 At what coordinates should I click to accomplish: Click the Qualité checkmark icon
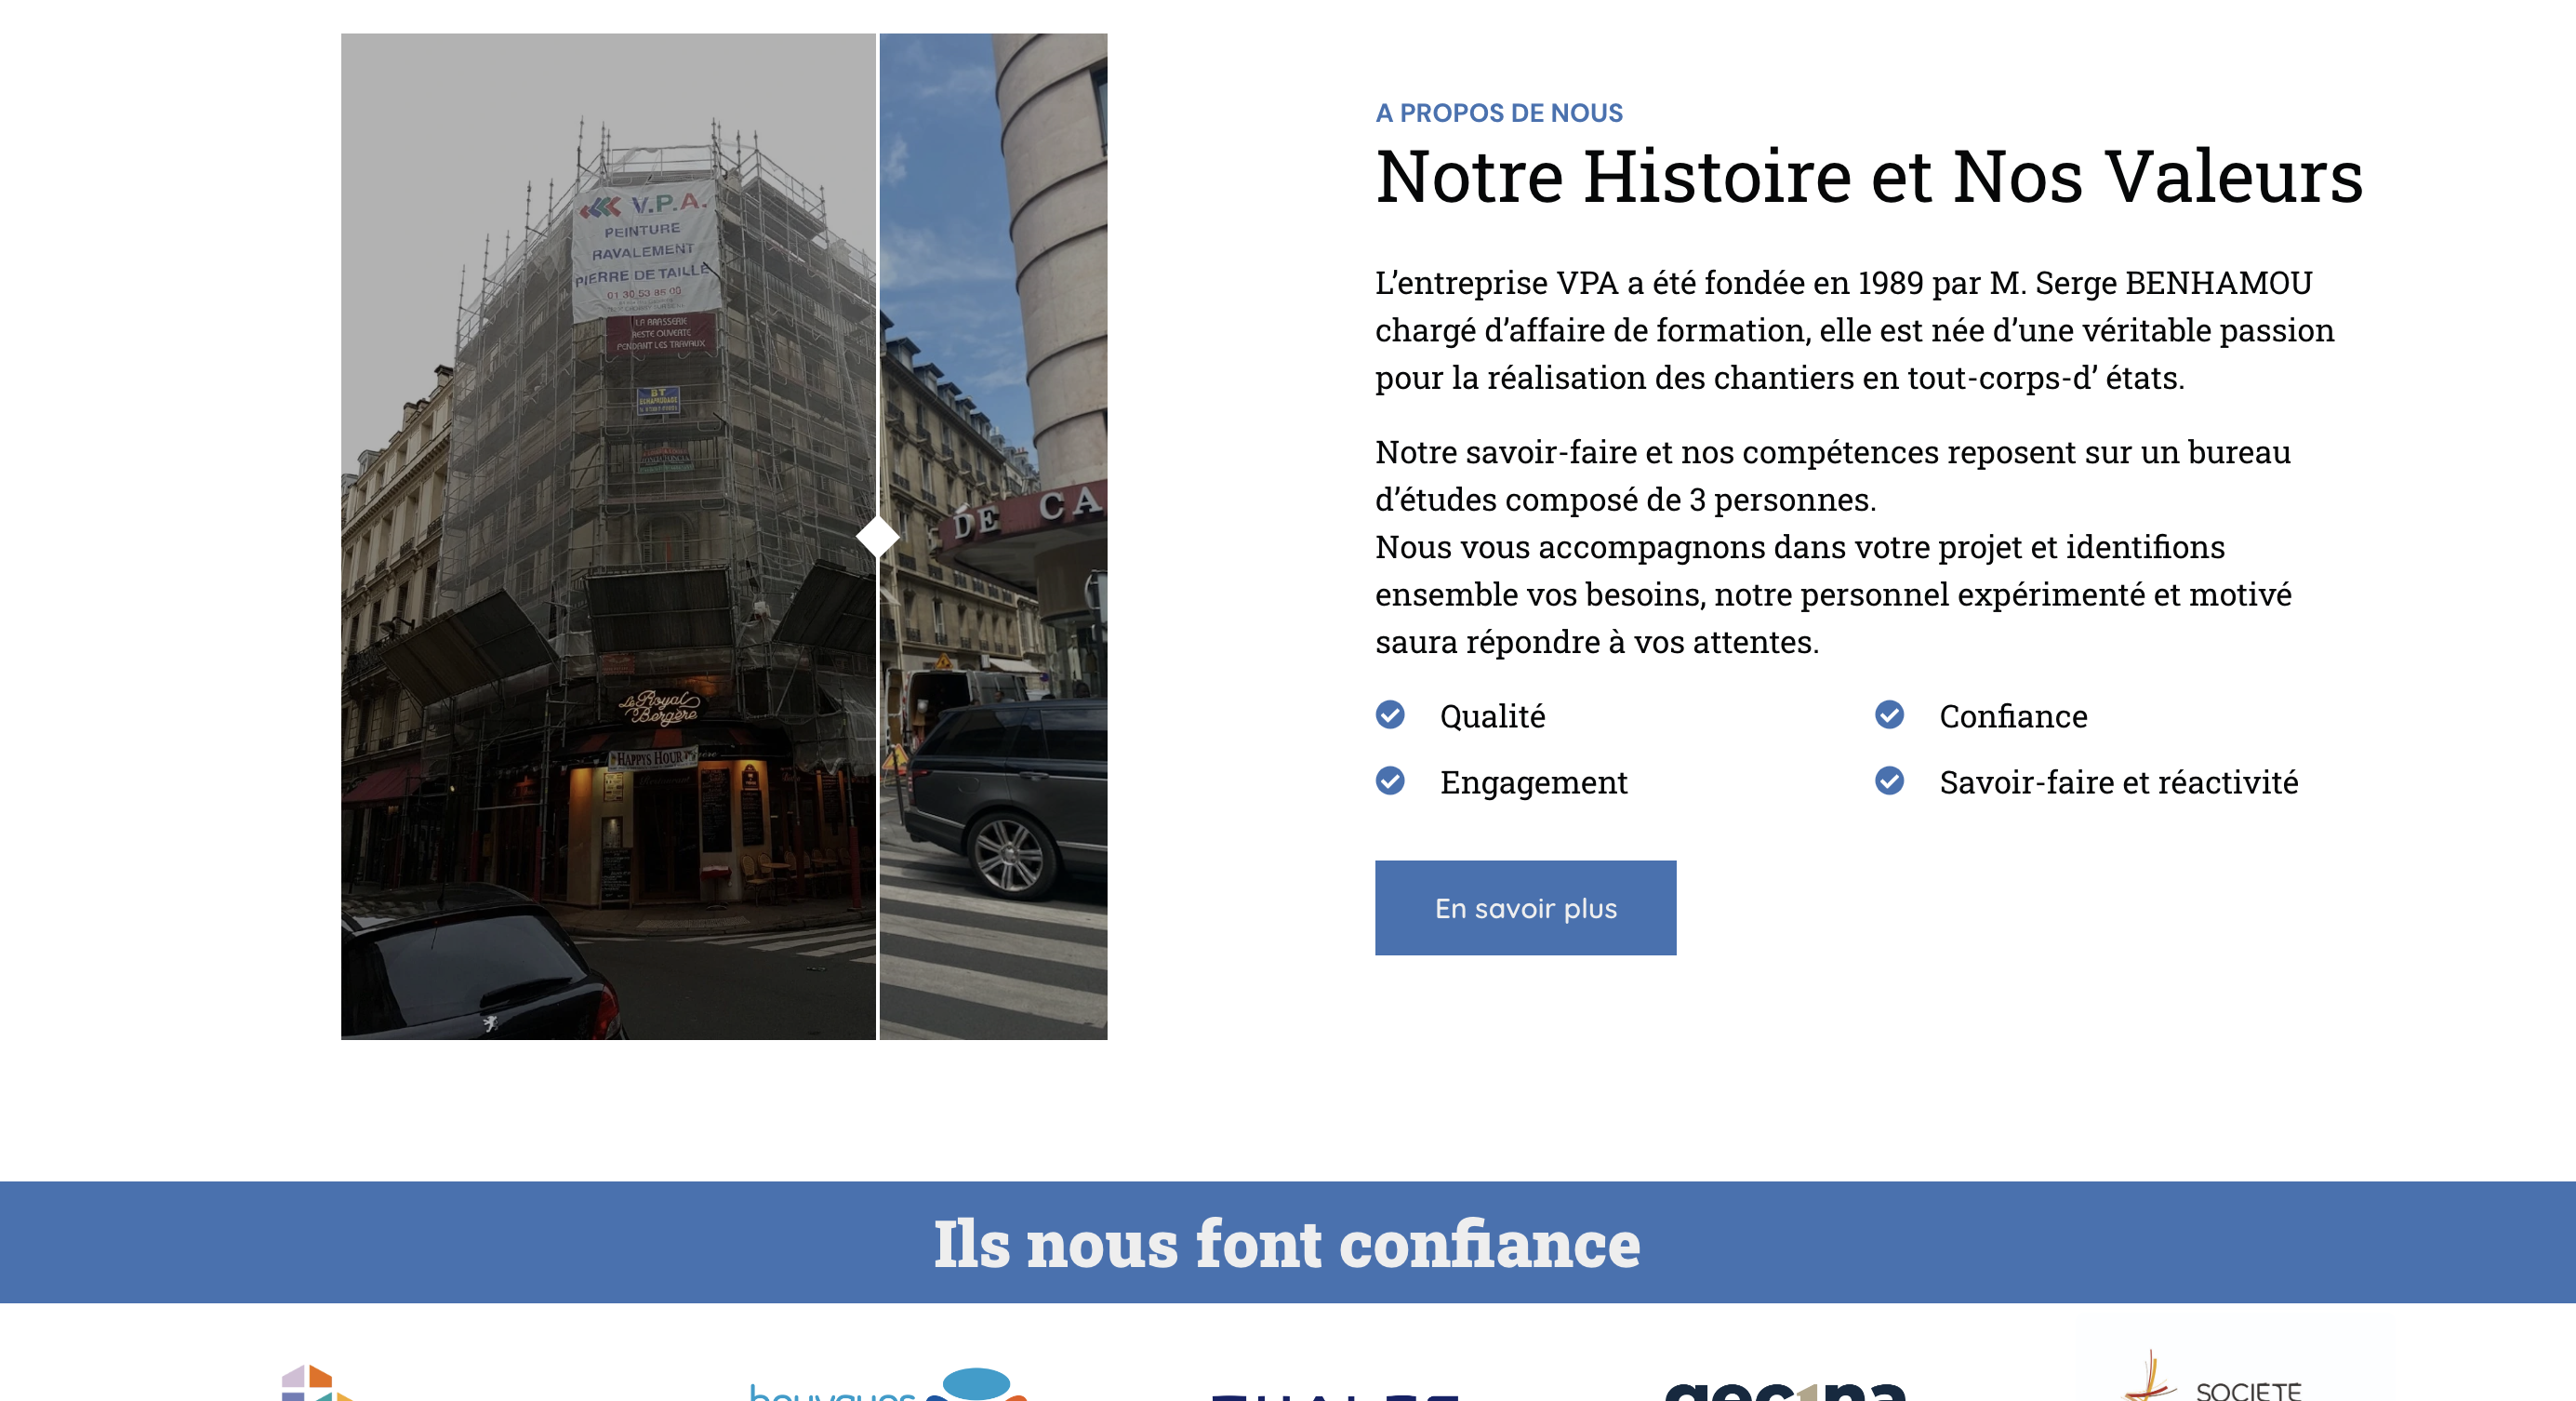point(1390,715)
